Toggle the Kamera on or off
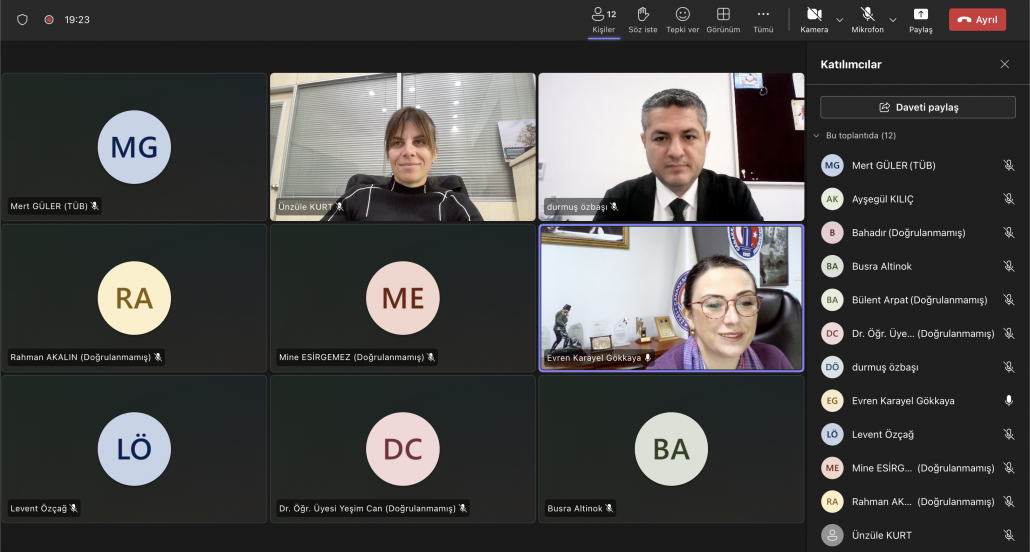Viewport: 1030px width, 552px height. [x=814, y=15]
